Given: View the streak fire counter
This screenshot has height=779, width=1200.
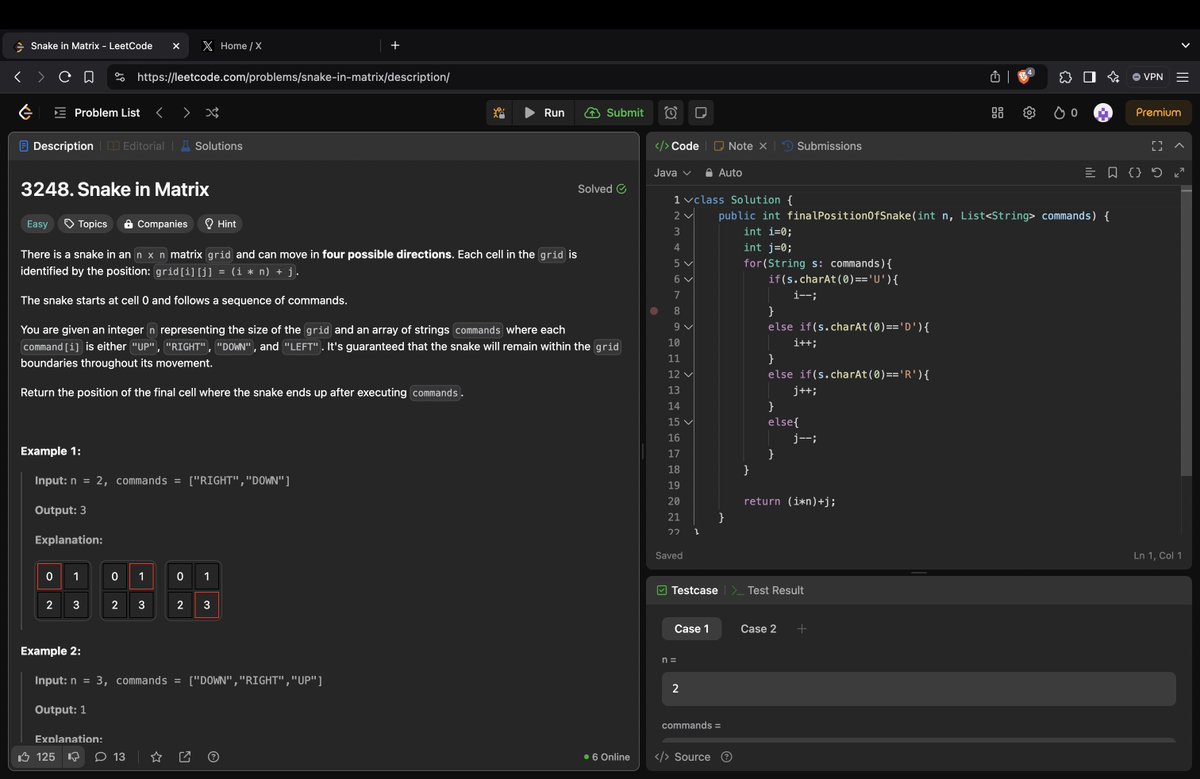Looking at the screenshot, I should pyautogui.click(x=1066, y=113).
